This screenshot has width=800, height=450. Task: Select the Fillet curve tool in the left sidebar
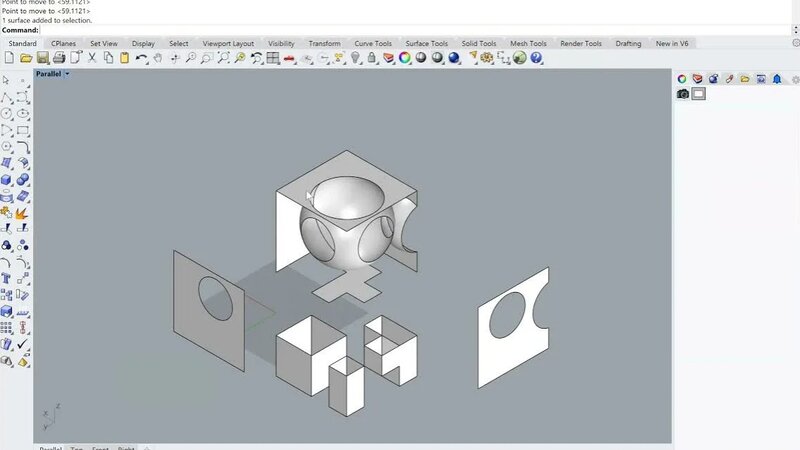pos(23,147)
